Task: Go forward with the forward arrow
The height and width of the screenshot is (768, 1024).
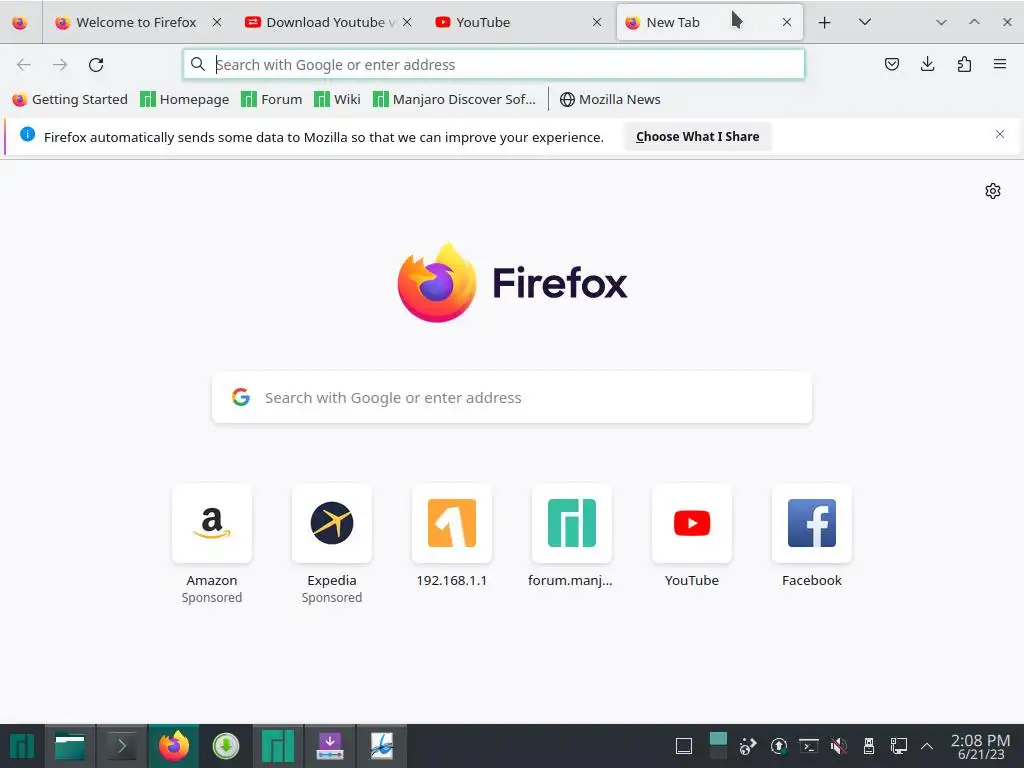Action: (60, 65)
